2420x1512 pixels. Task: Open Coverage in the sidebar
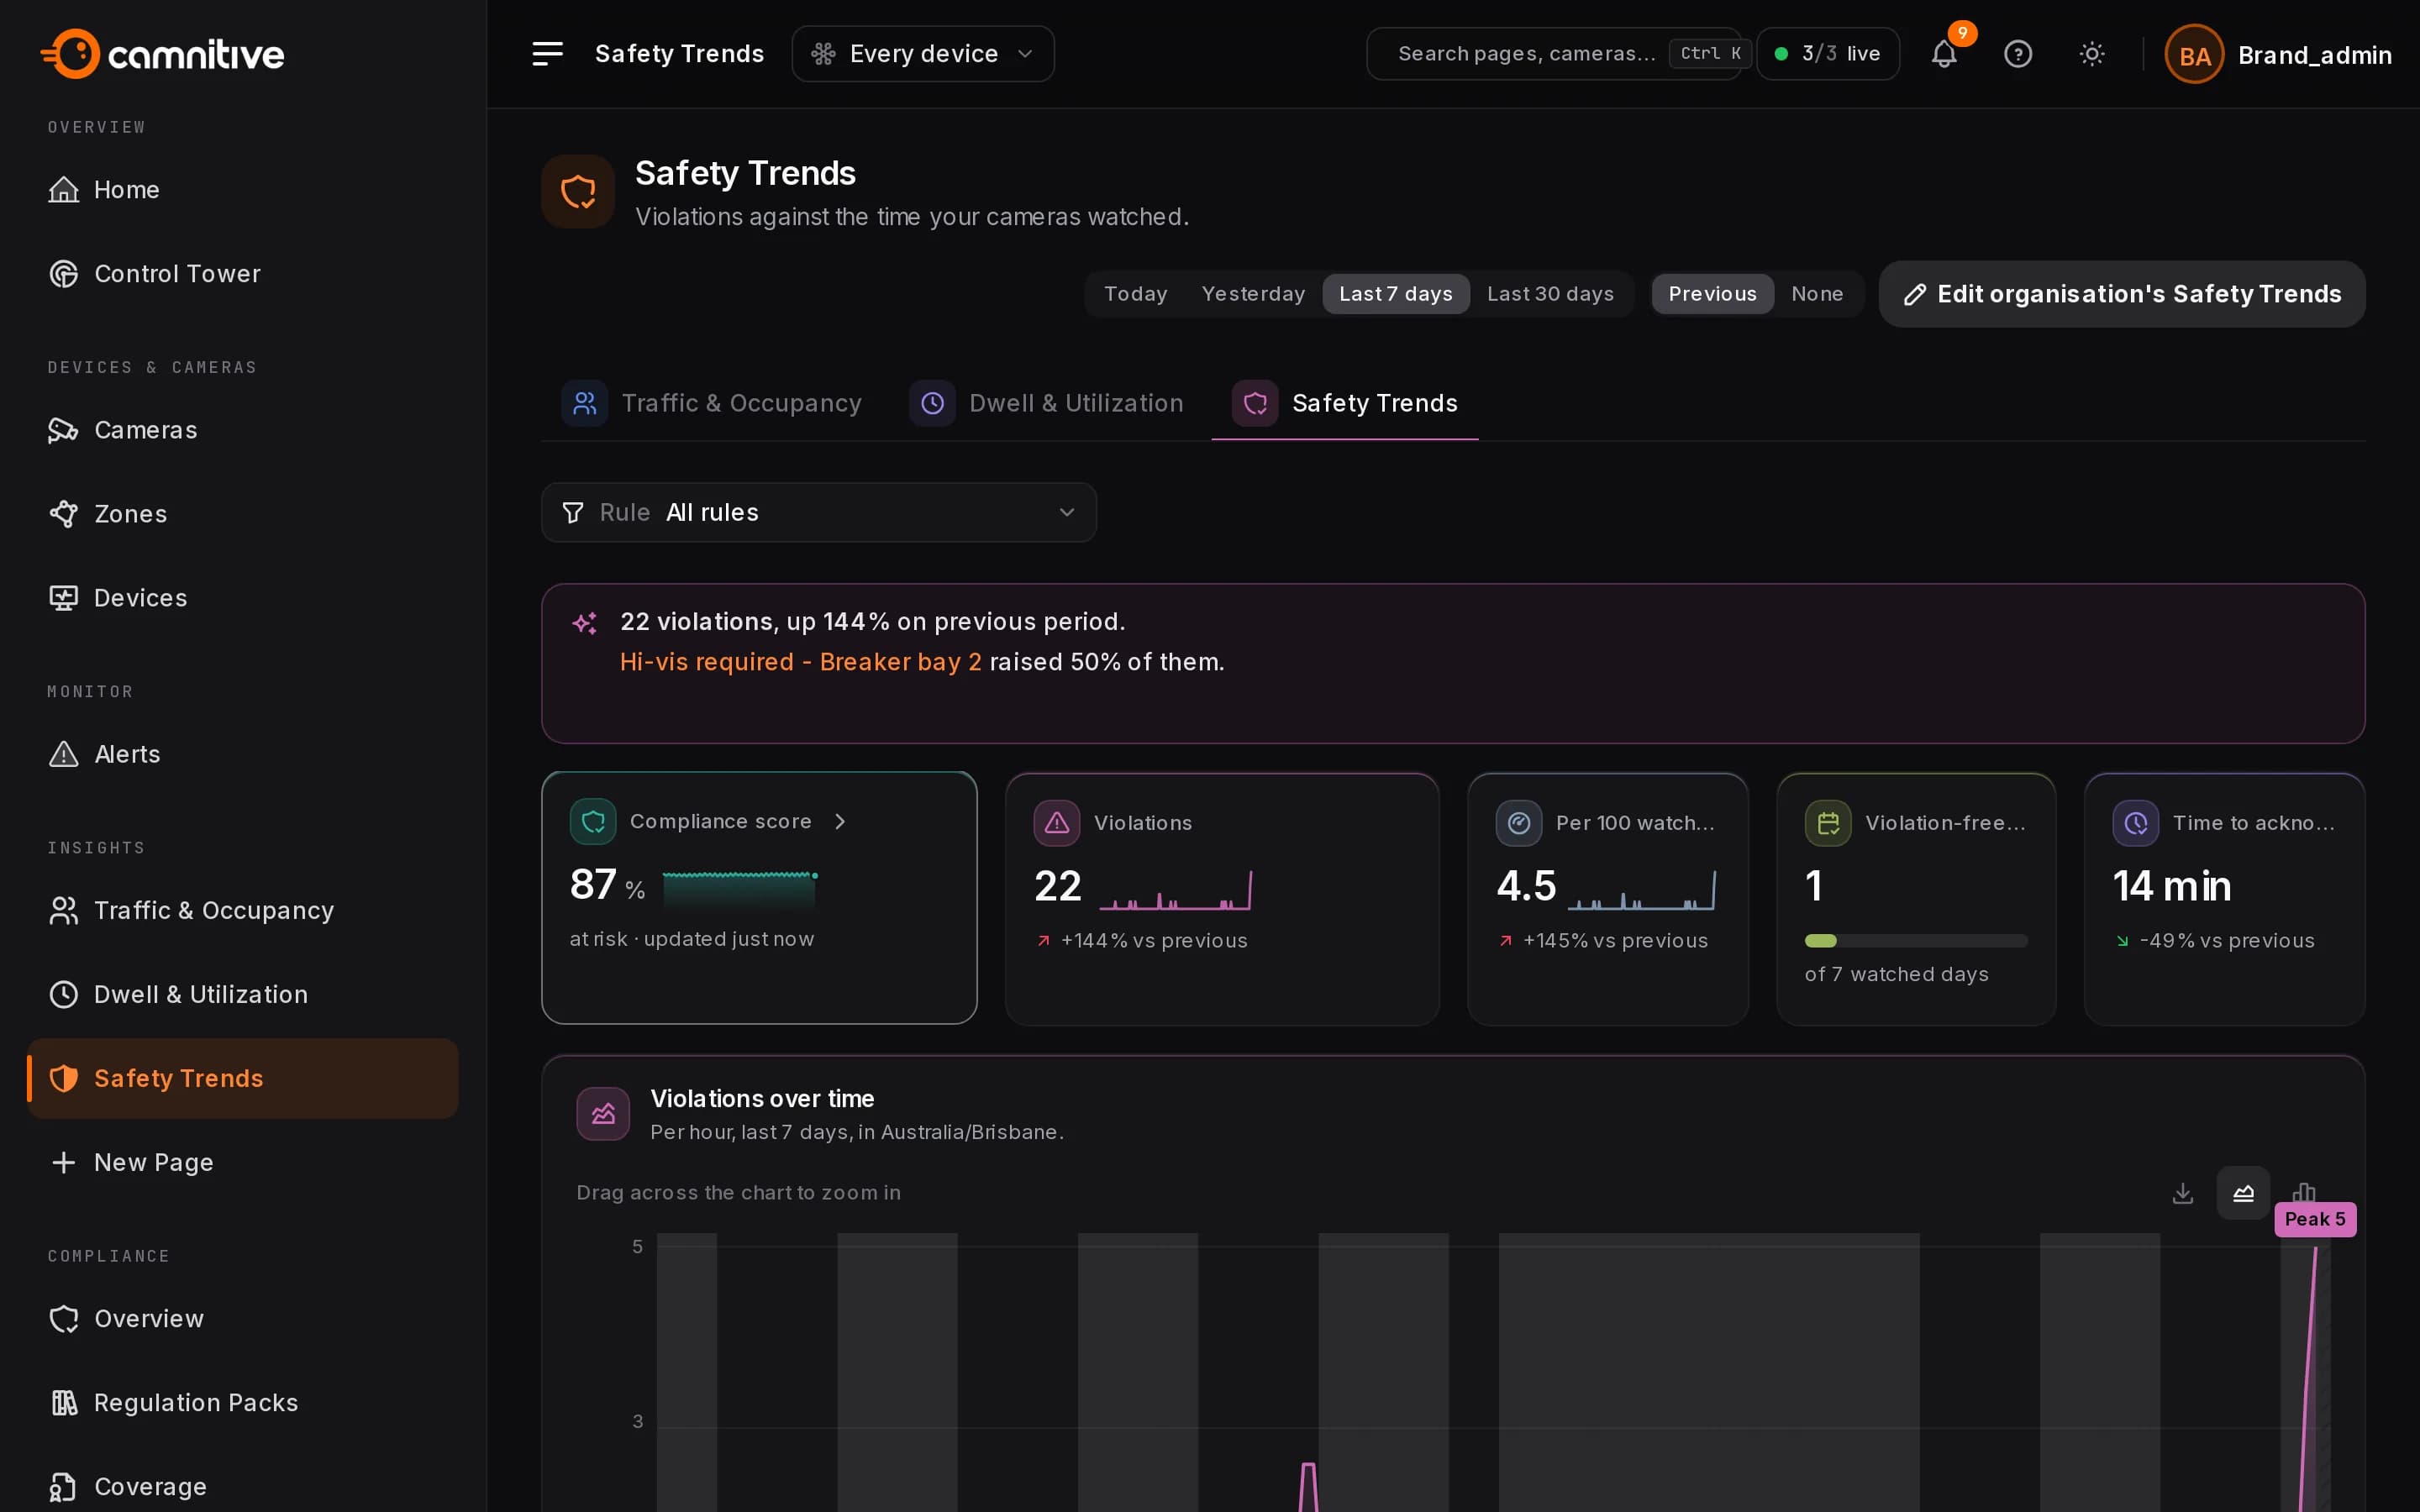[242, 1486]
